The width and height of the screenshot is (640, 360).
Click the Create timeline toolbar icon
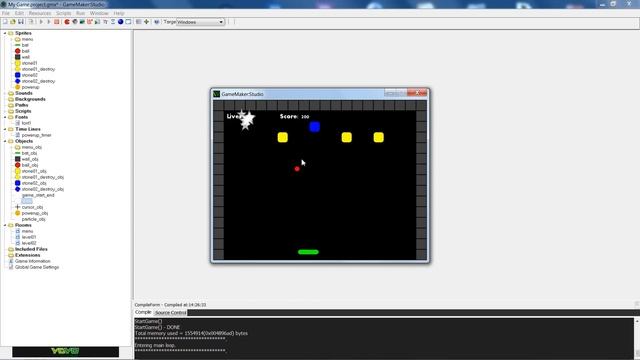(113, 22)
